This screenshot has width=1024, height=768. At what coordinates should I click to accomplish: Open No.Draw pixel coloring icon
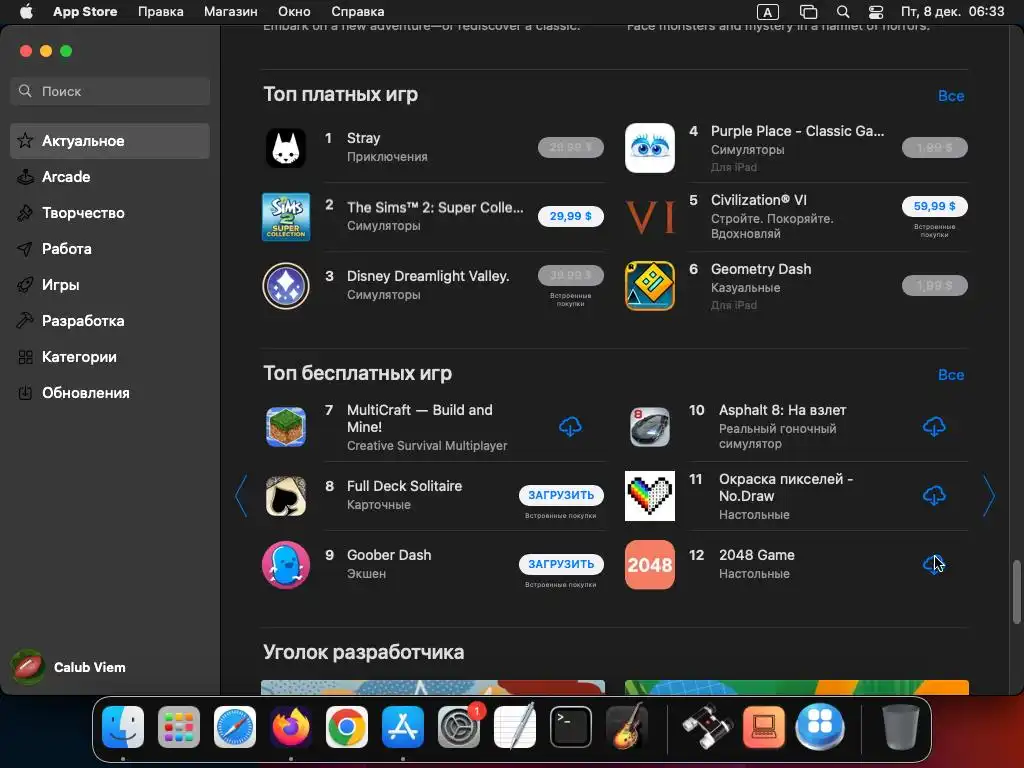pos(649,496)
